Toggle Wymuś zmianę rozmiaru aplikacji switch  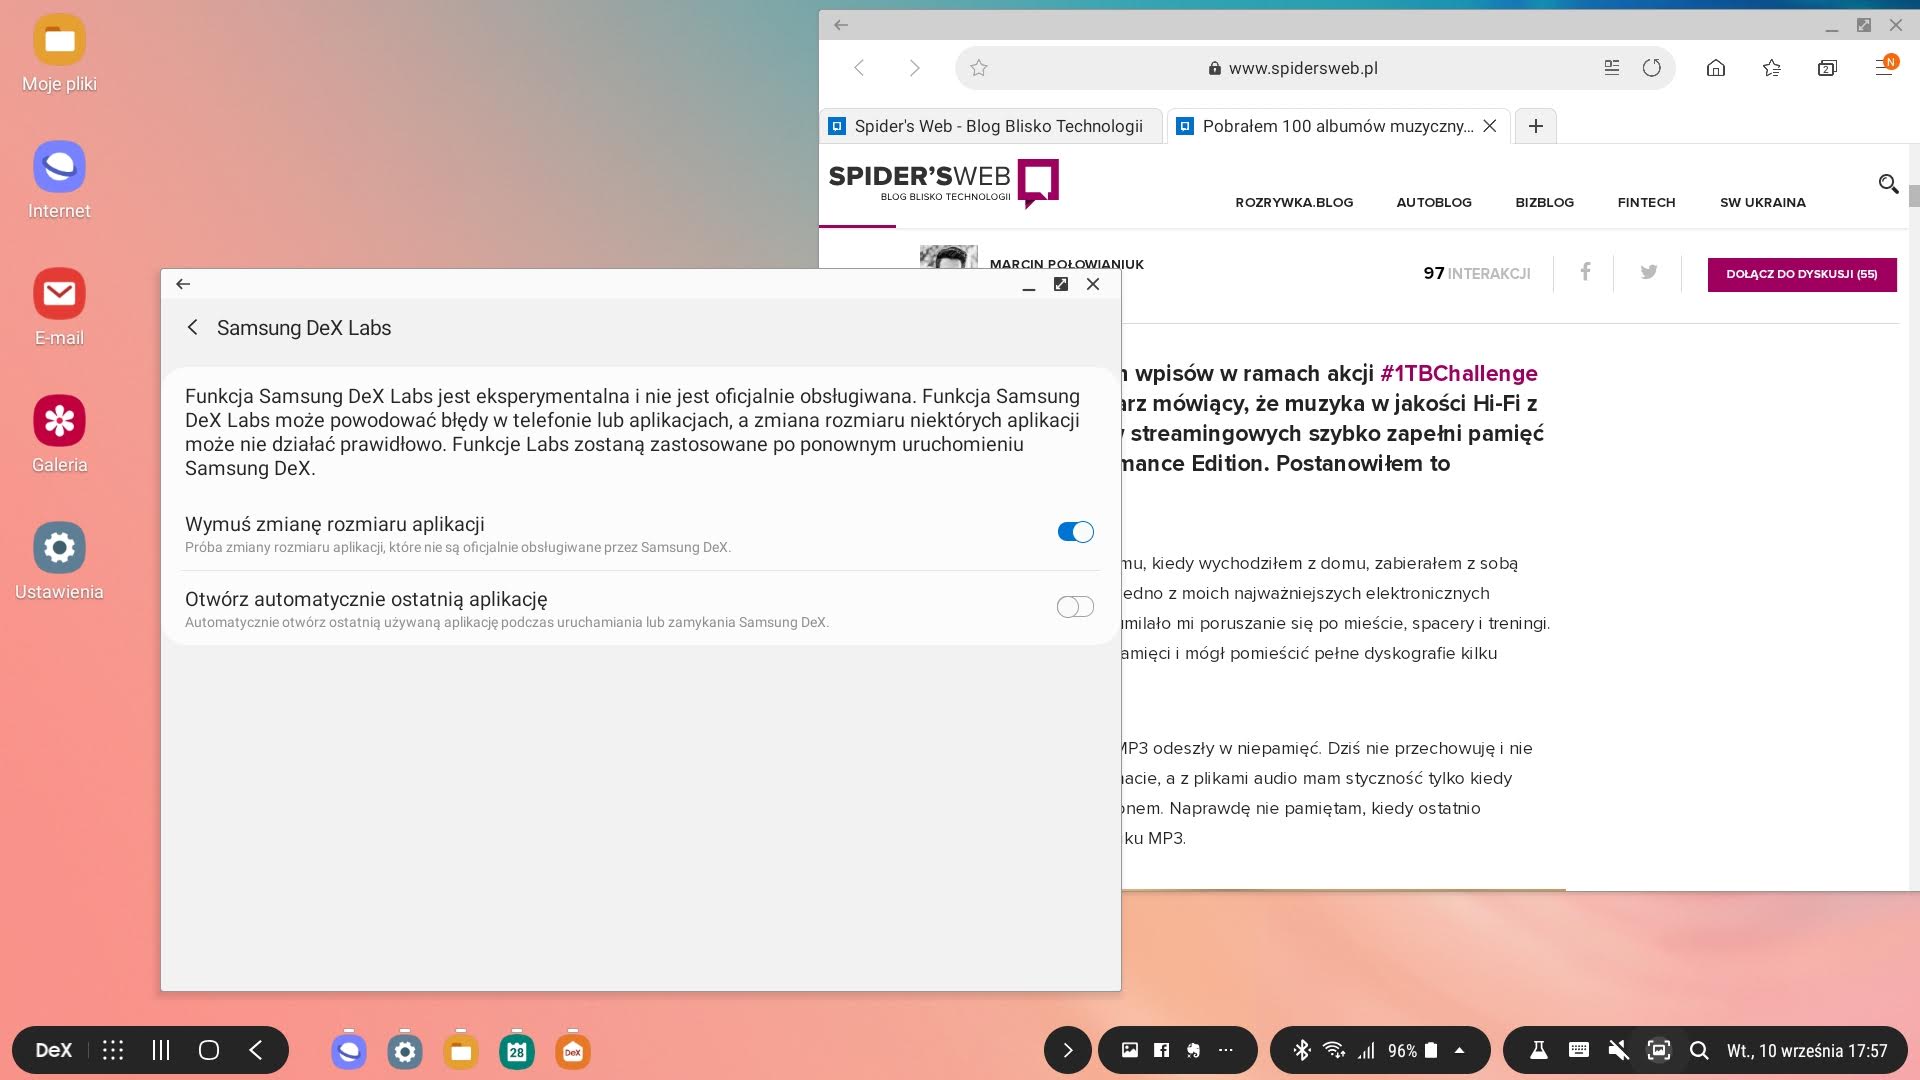1075,532
